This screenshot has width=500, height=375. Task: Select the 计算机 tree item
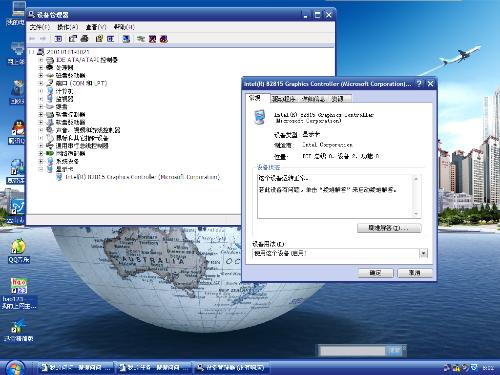[x=64, y=91]
